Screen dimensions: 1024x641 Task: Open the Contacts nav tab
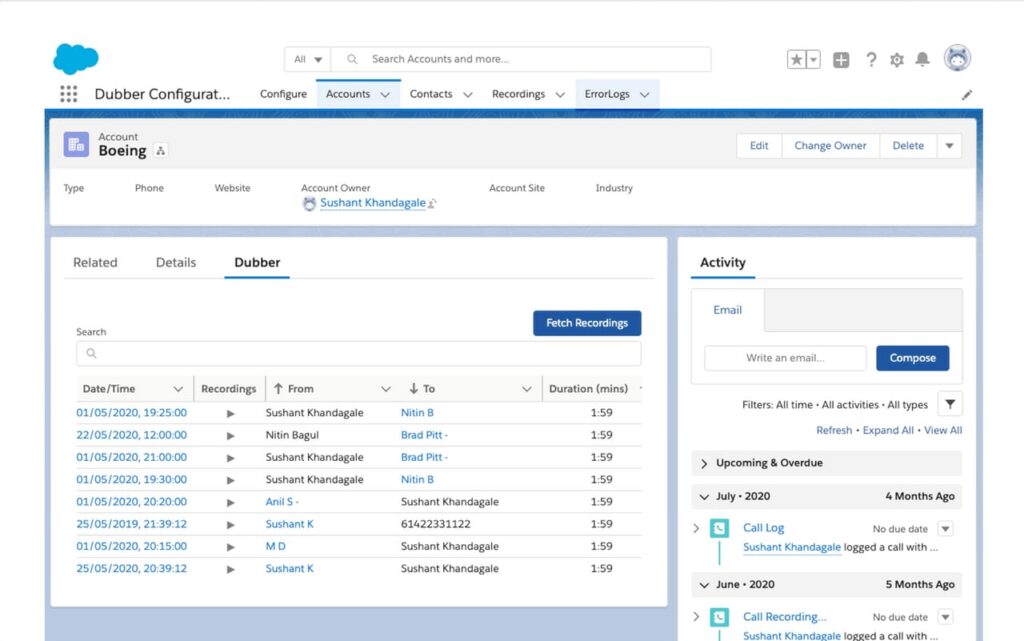[431, 94]
